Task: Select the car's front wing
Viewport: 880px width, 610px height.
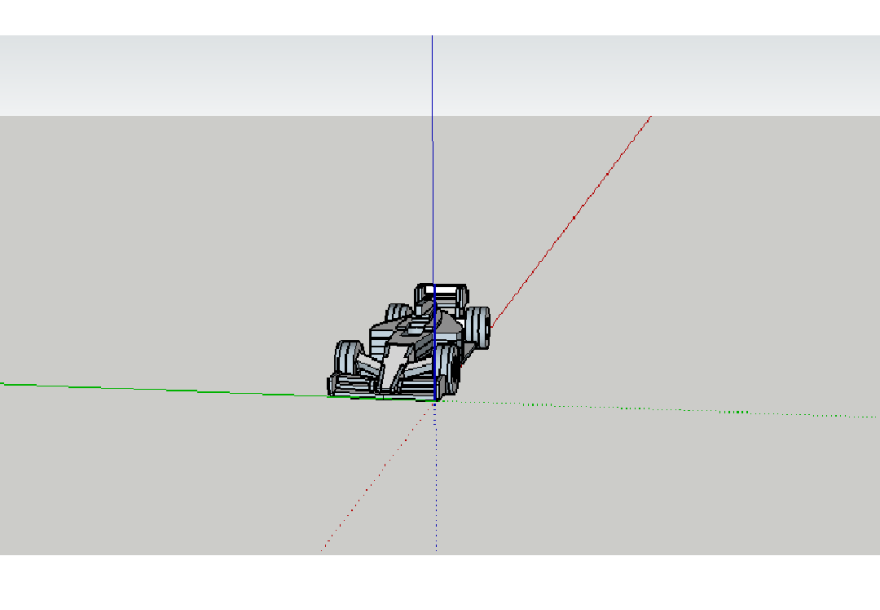Action: coord(387,386)
